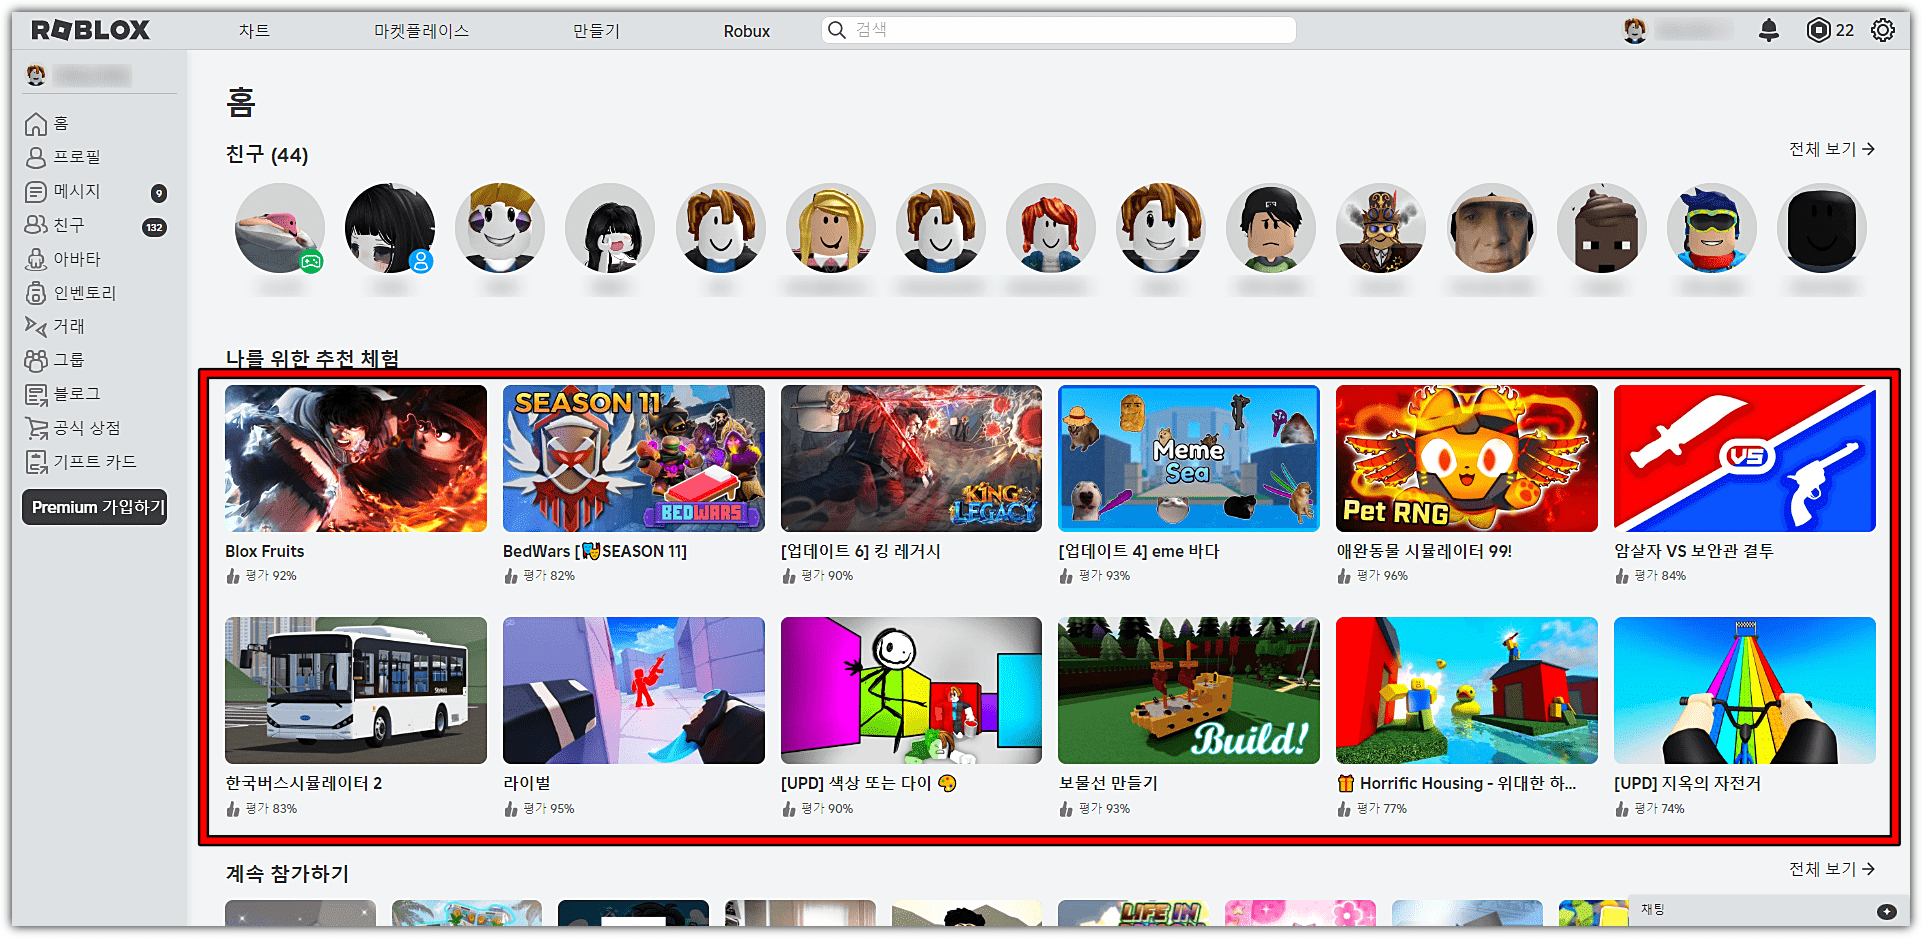This screenshot has width=1923, height=939.
Task: Click the messages badge showing 9
Action: pos(158,193)
